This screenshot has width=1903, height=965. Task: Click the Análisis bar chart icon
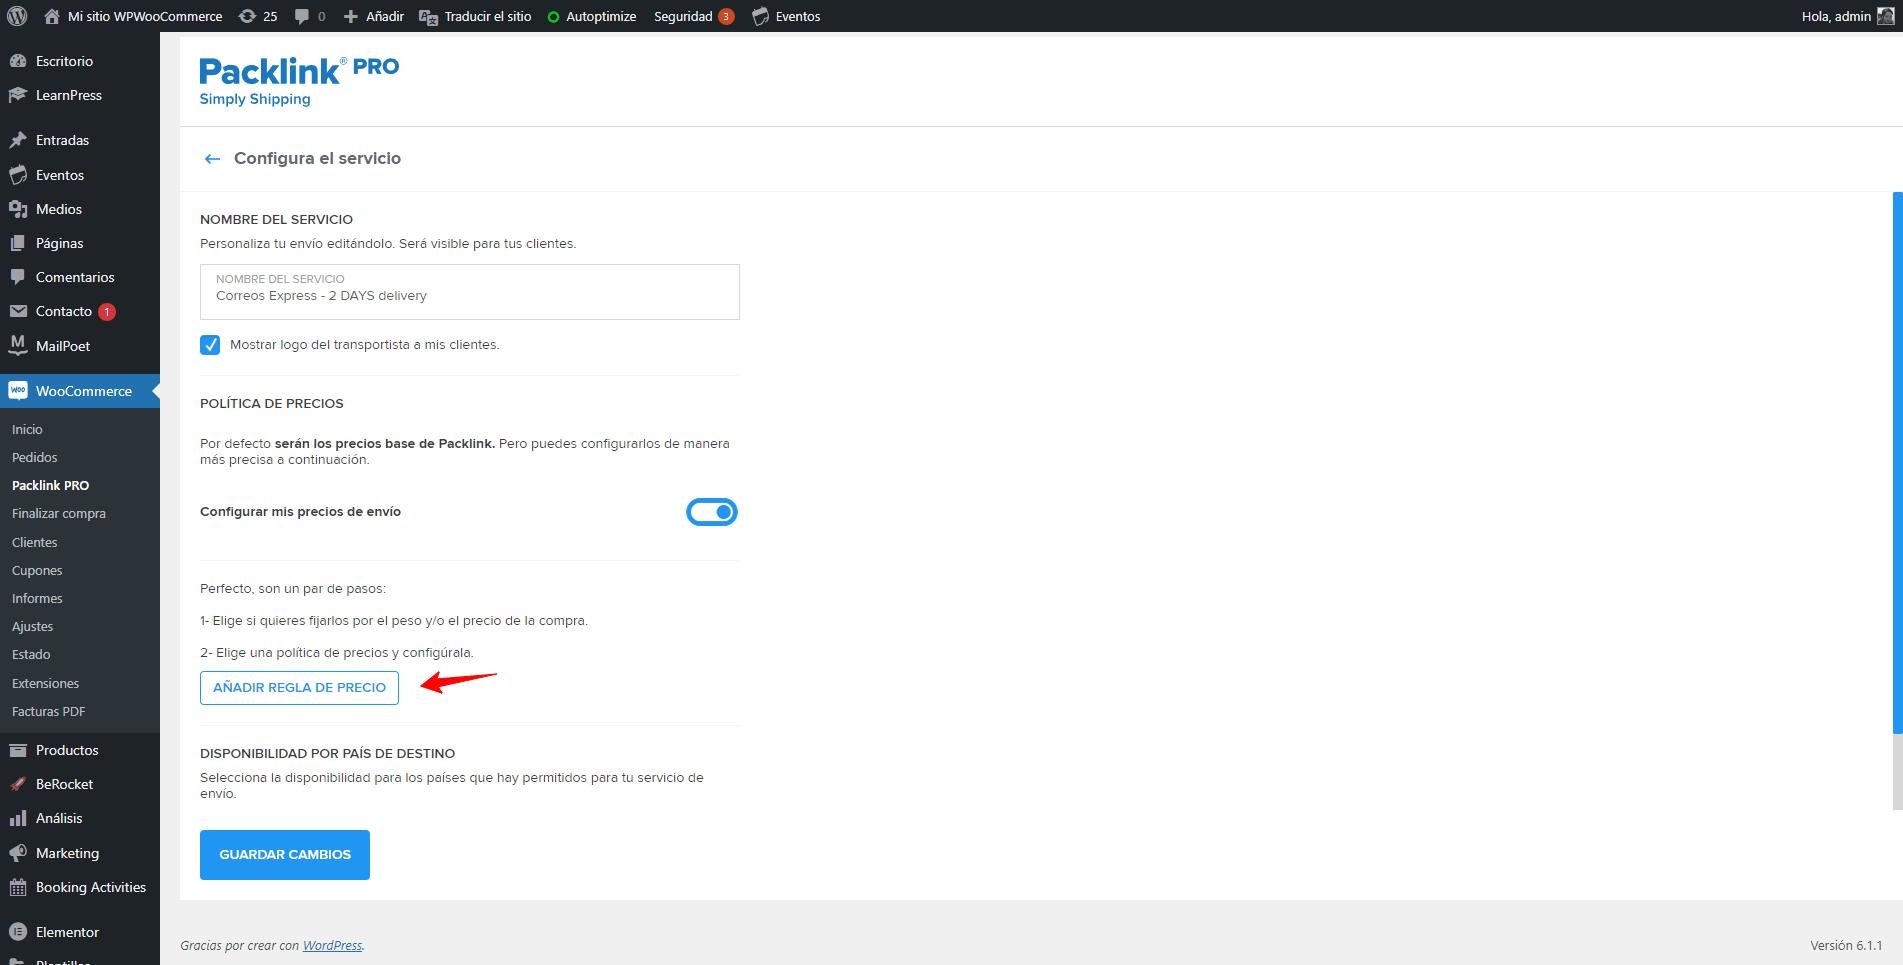click(18, 818)
